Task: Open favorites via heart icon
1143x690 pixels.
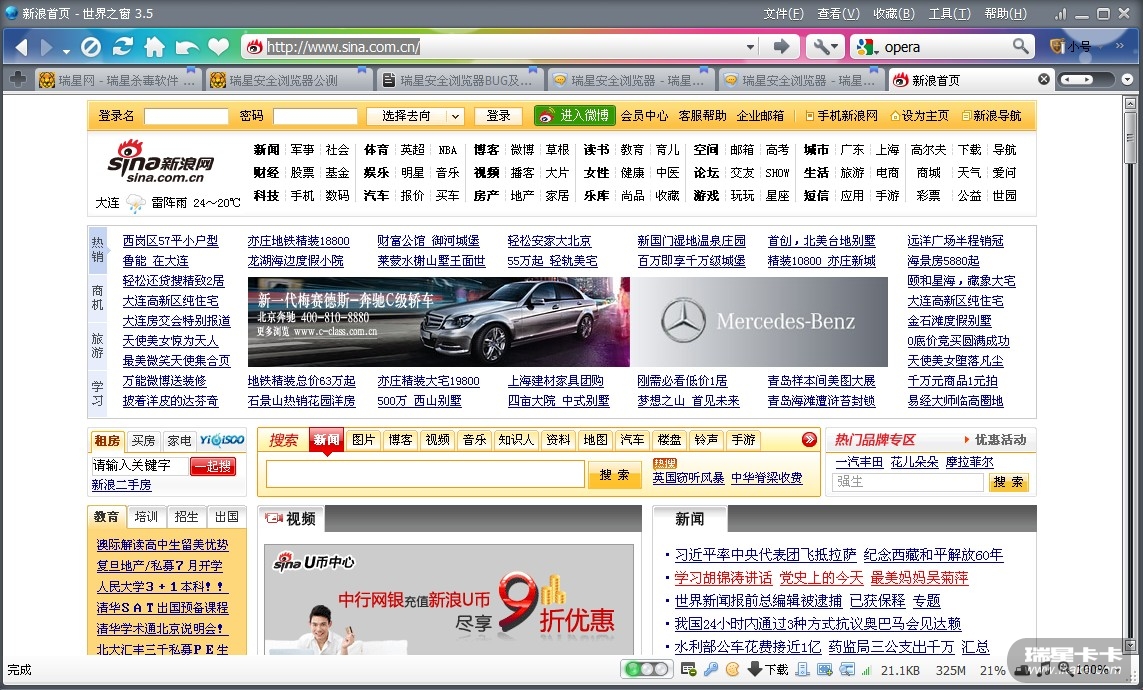Action: pyautogui.click(x=219, y=47)
